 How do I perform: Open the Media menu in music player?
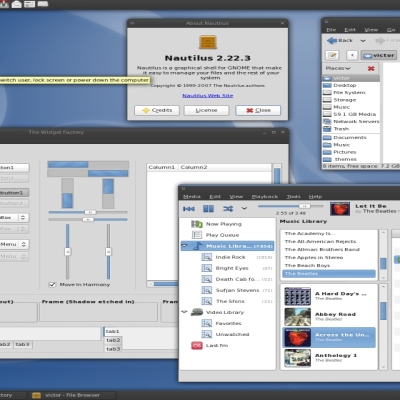192,197
